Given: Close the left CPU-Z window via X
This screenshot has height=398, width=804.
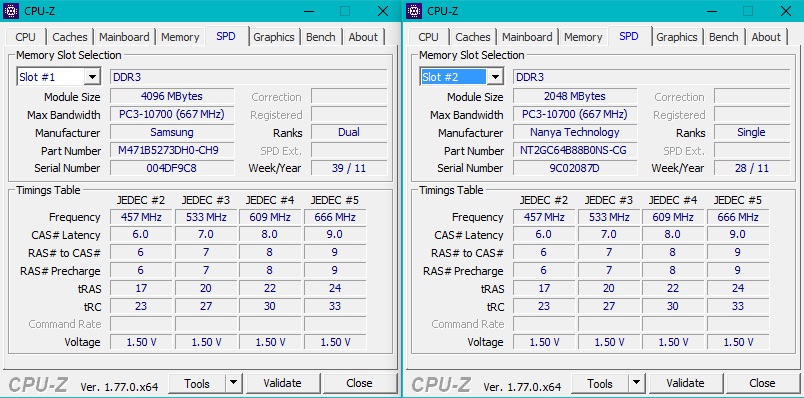Looking at the screenshot, I should [x=383, y=11].
